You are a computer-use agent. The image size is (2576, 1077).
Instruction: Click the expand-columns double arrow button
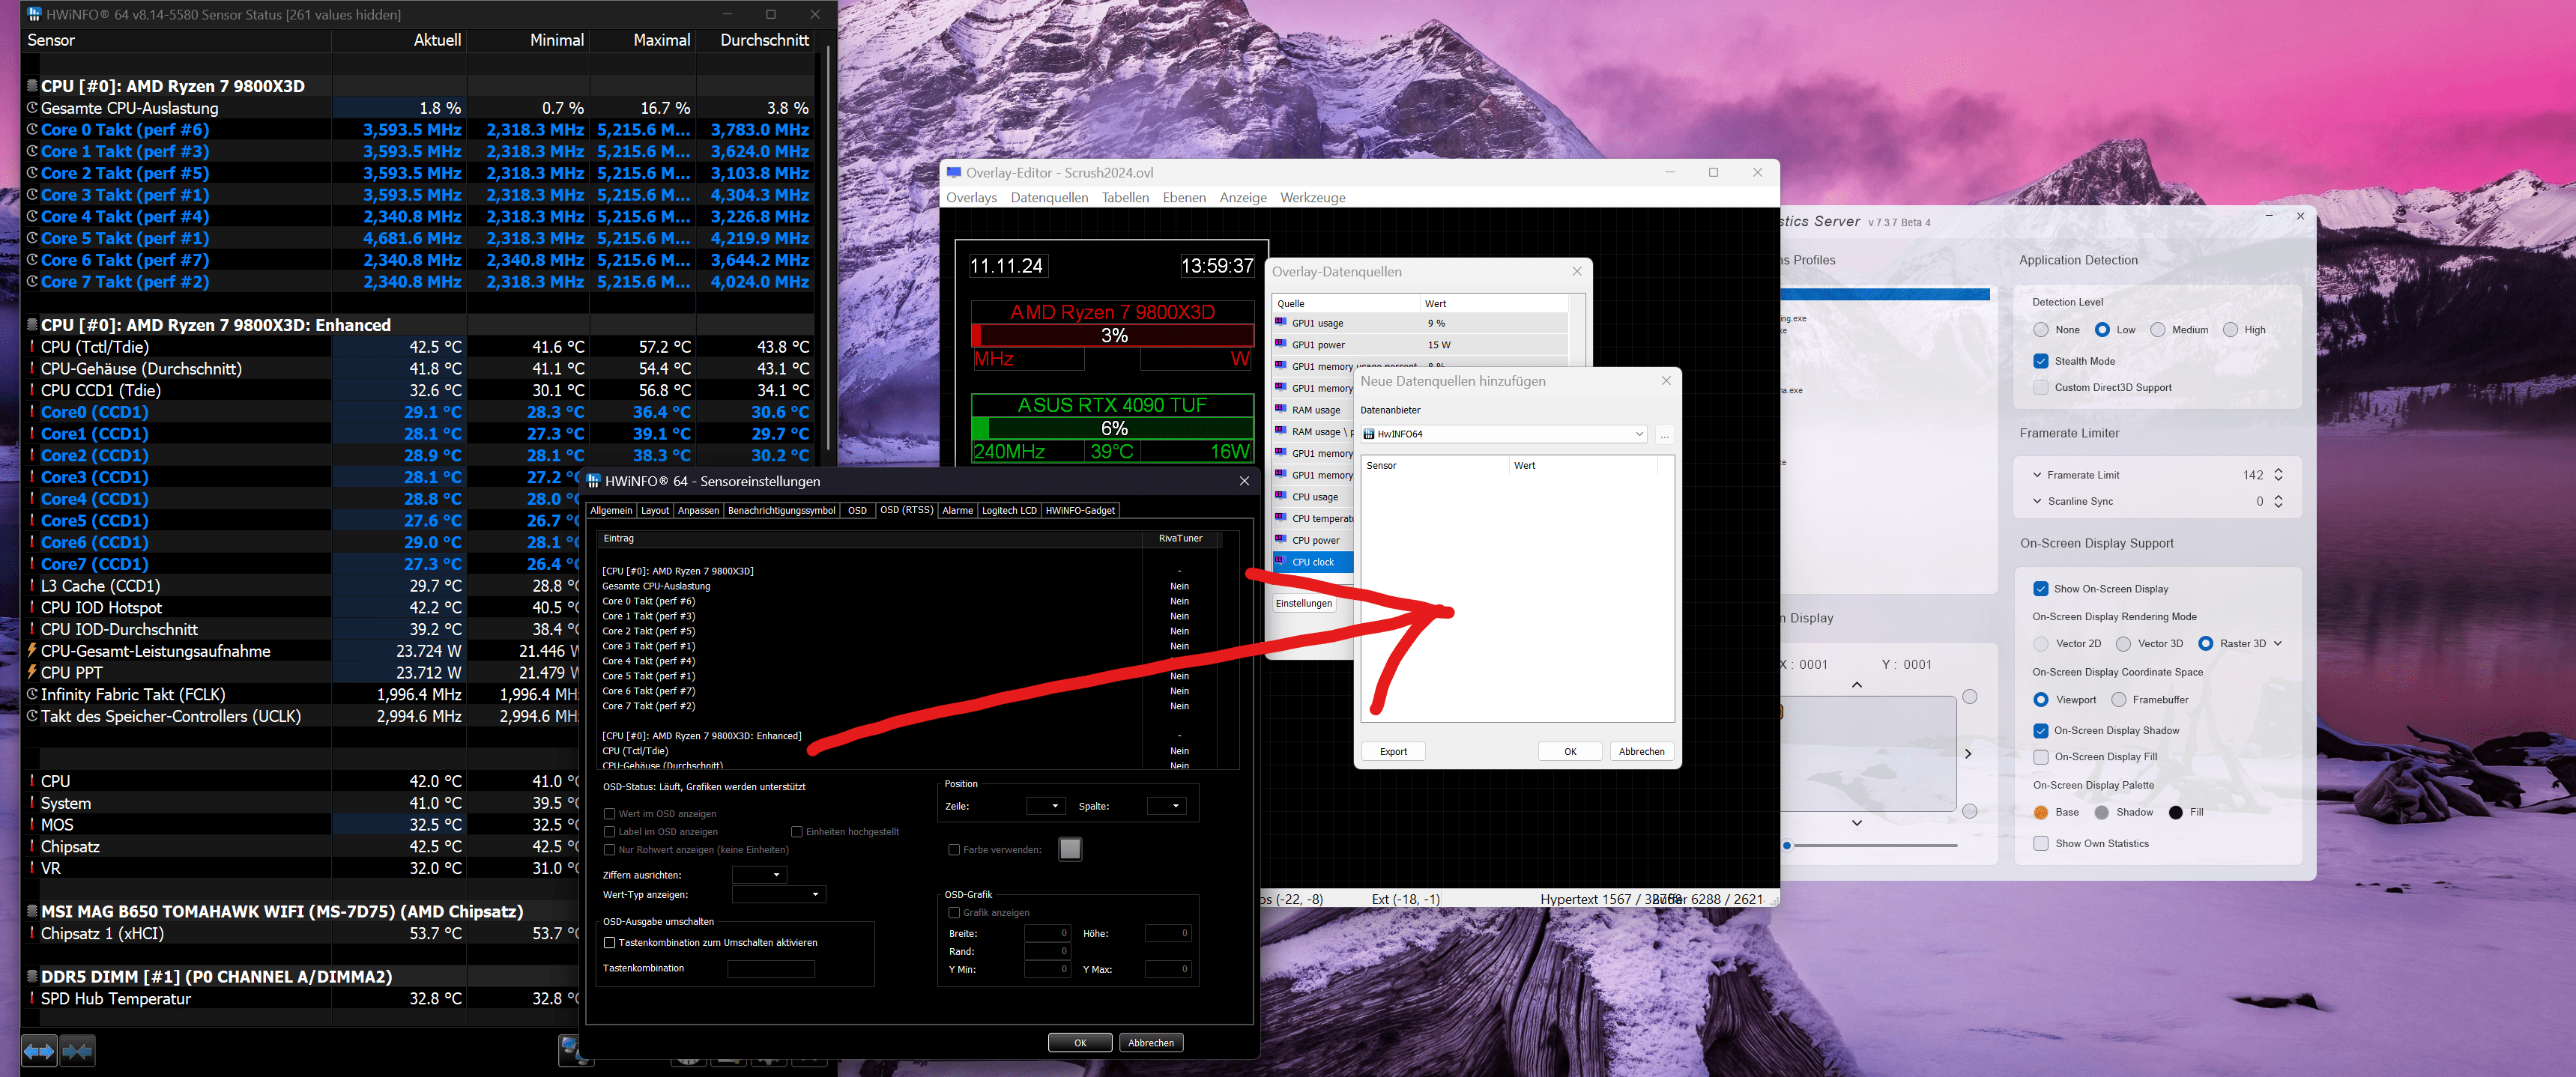point(39,1050)
